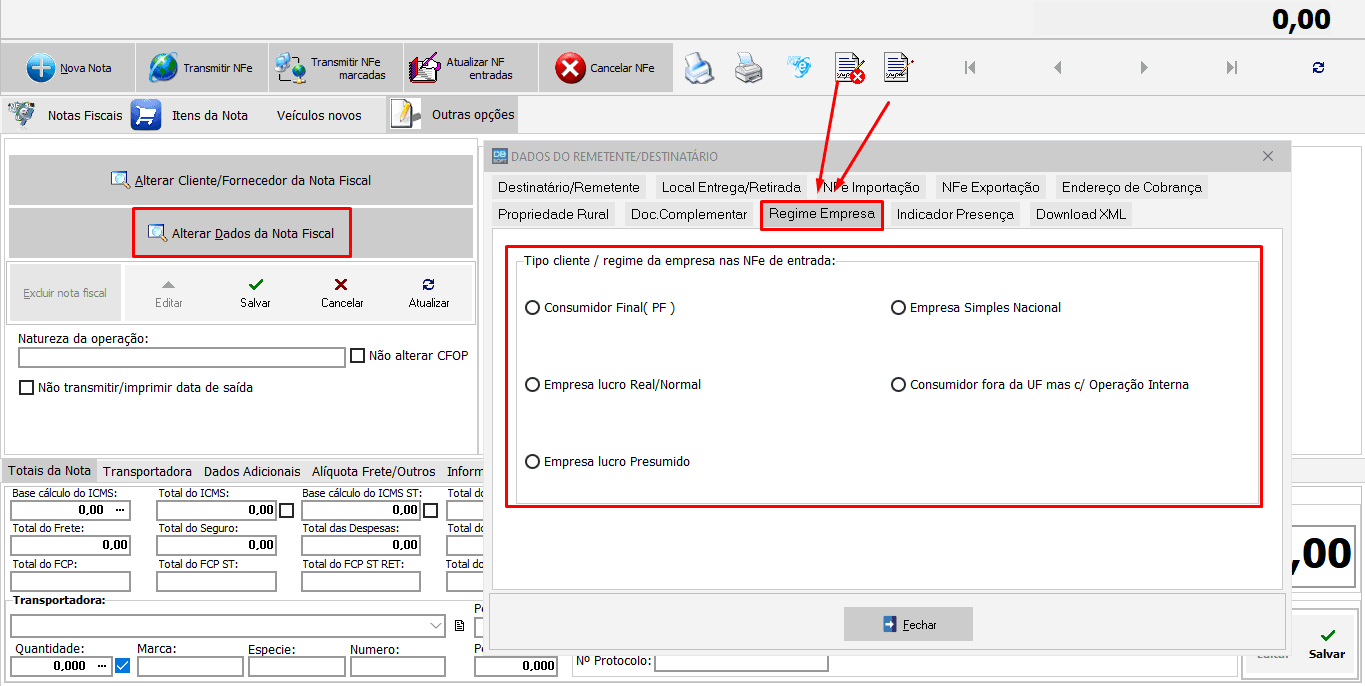Screen dimensions: 1365x686
Task: Click the document icon beside Transportadora dropdown
Action: tap(460, 626)
